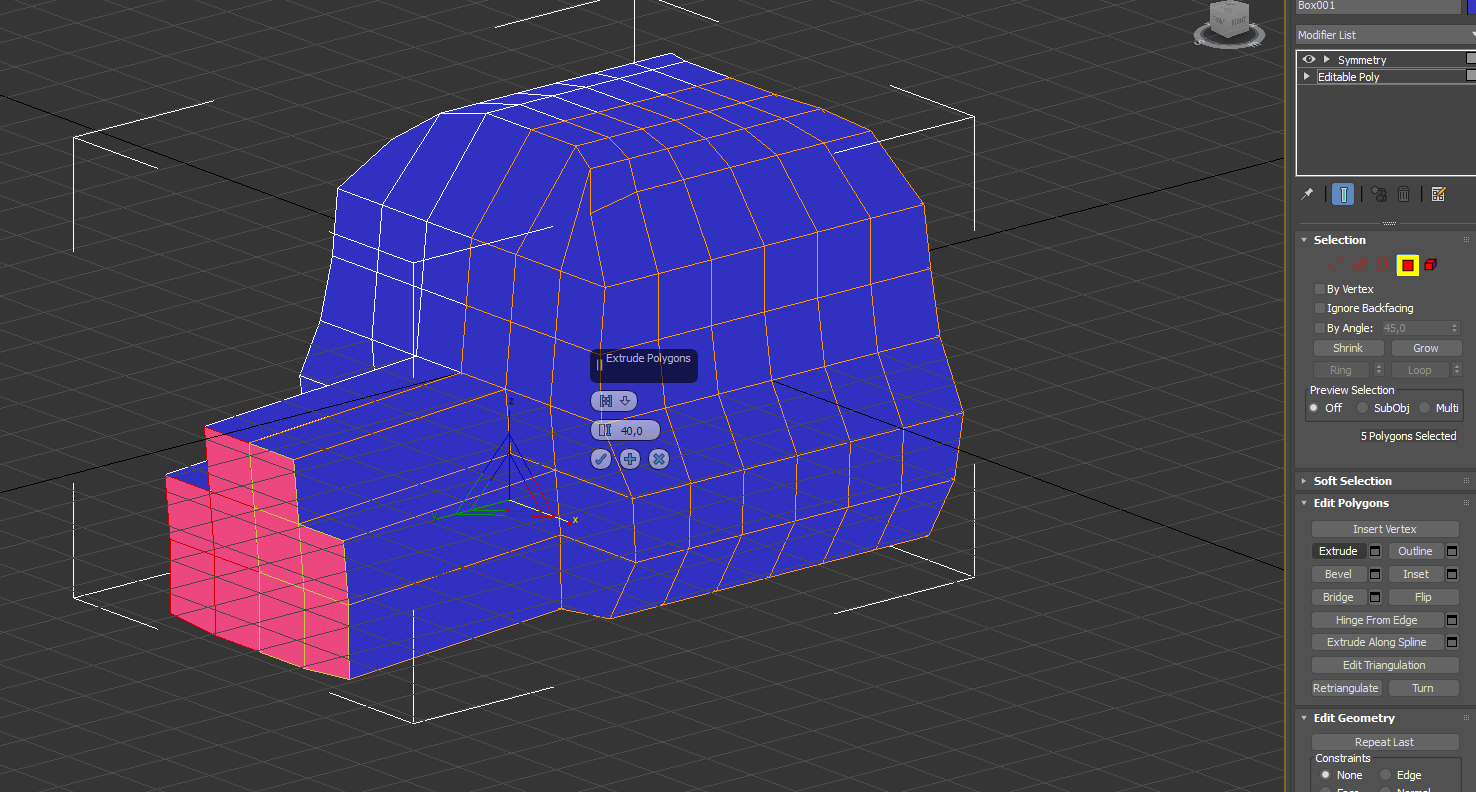Select Symmetry in the modifier stack
This screenshot has width=1476, height=792.
point(1362,60)
